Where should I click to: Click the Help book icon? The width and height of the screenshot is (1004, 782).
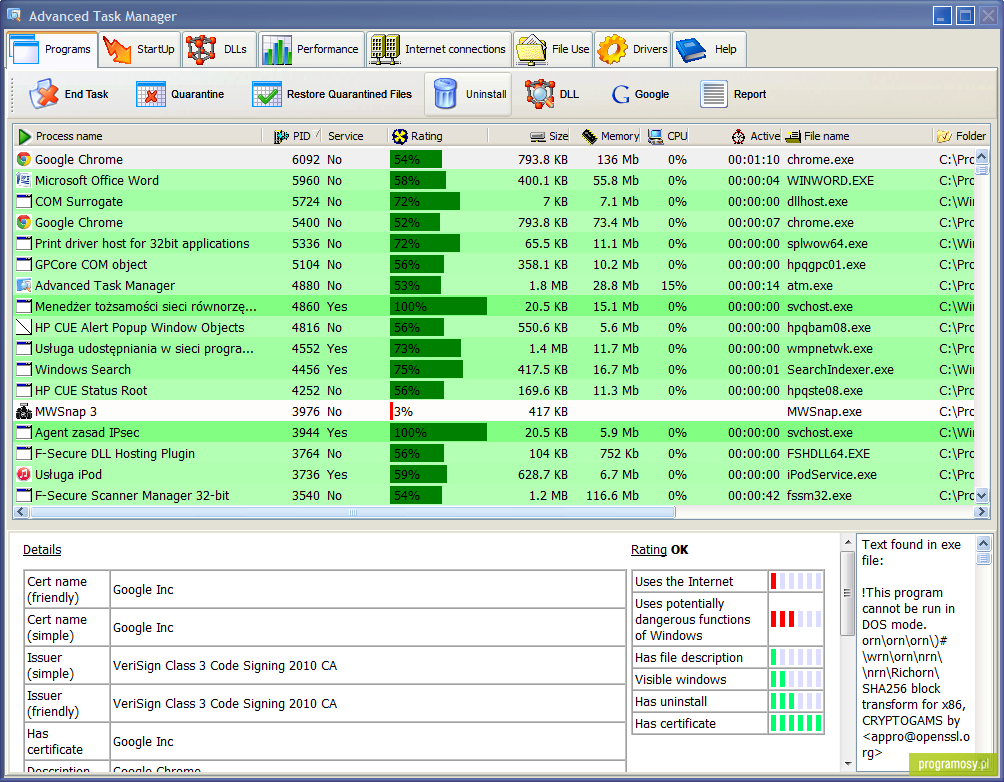tap(691, 49)
